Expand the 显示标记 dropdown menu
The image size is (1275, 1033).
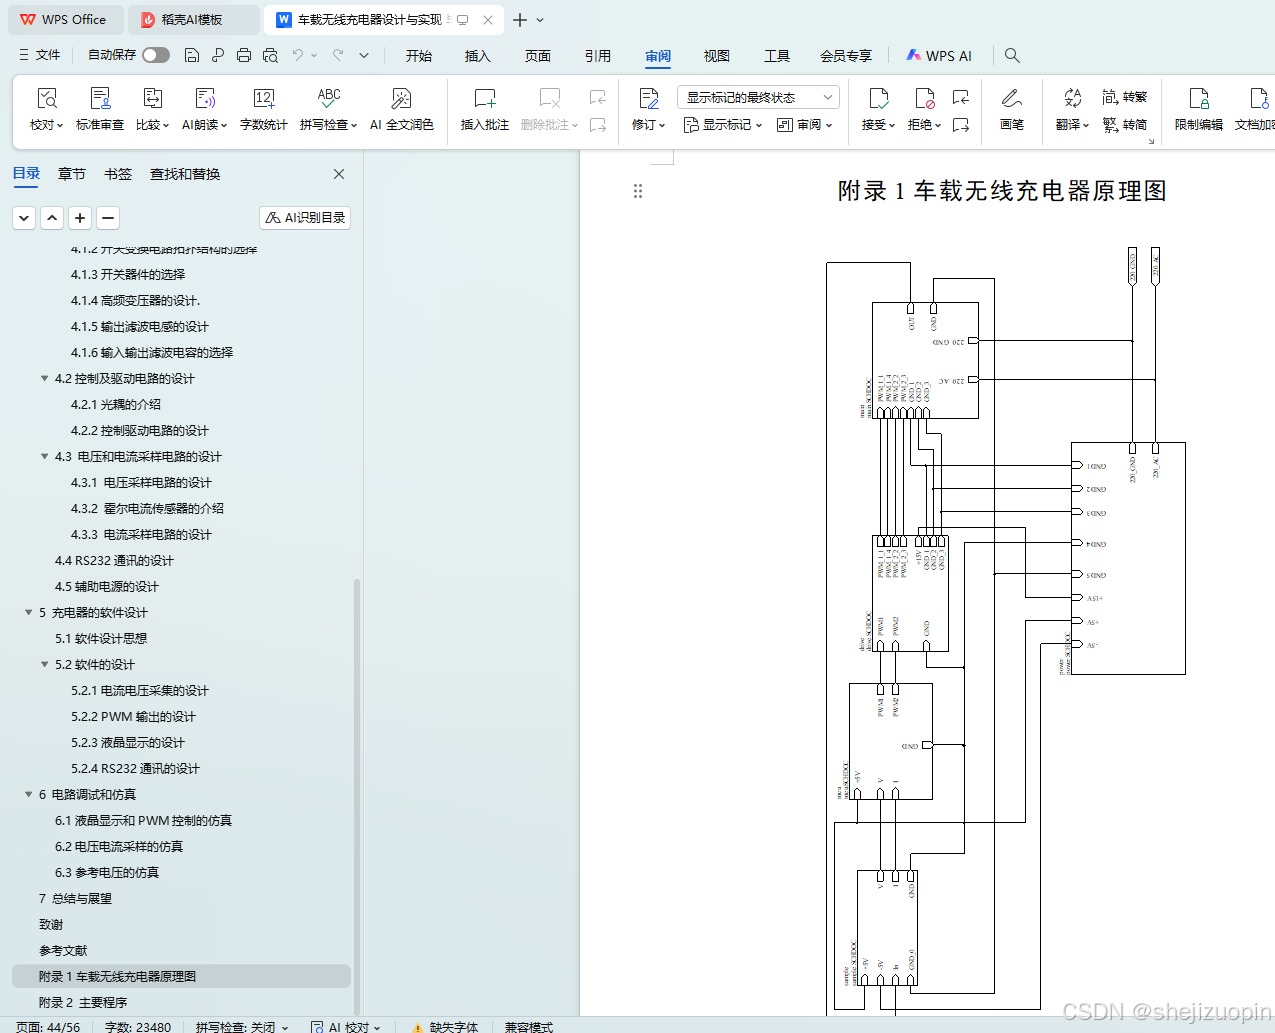coord(722,124)
